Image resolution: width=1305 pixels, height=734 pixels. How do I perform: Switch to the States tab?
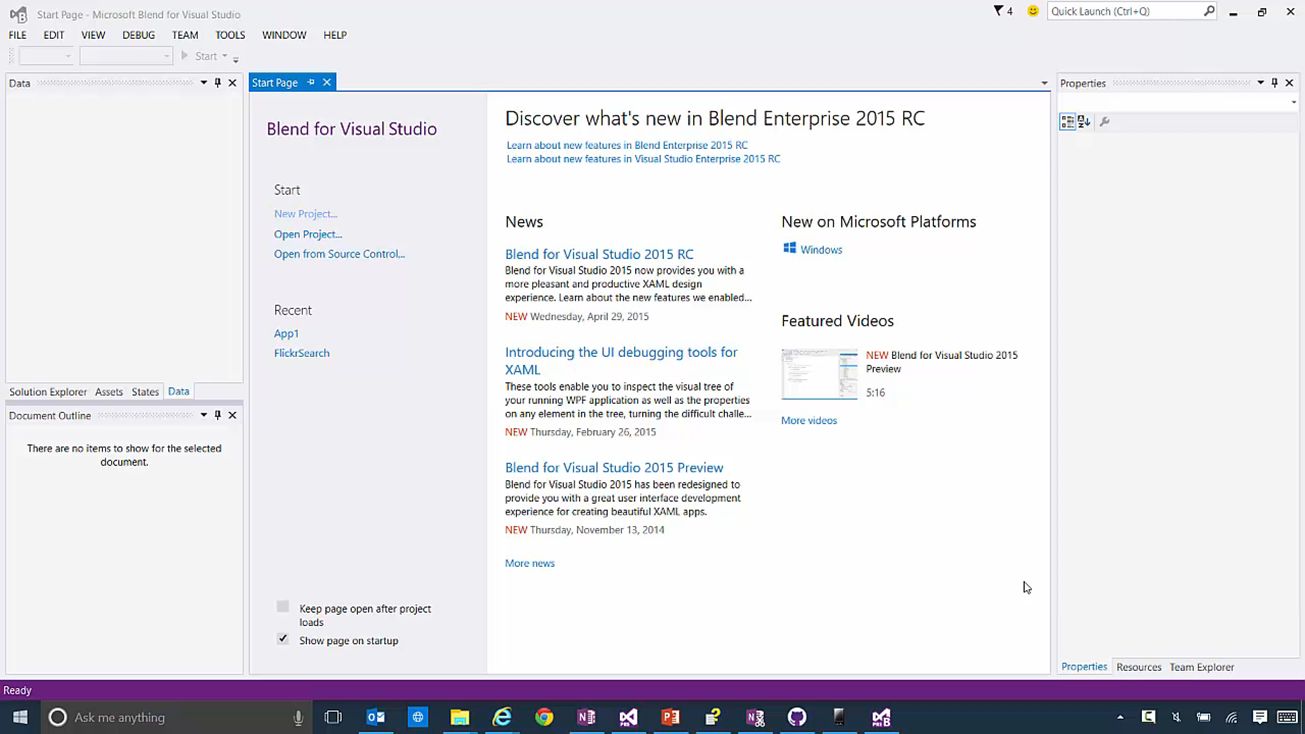pyautogui.click(x=145, y=392)
